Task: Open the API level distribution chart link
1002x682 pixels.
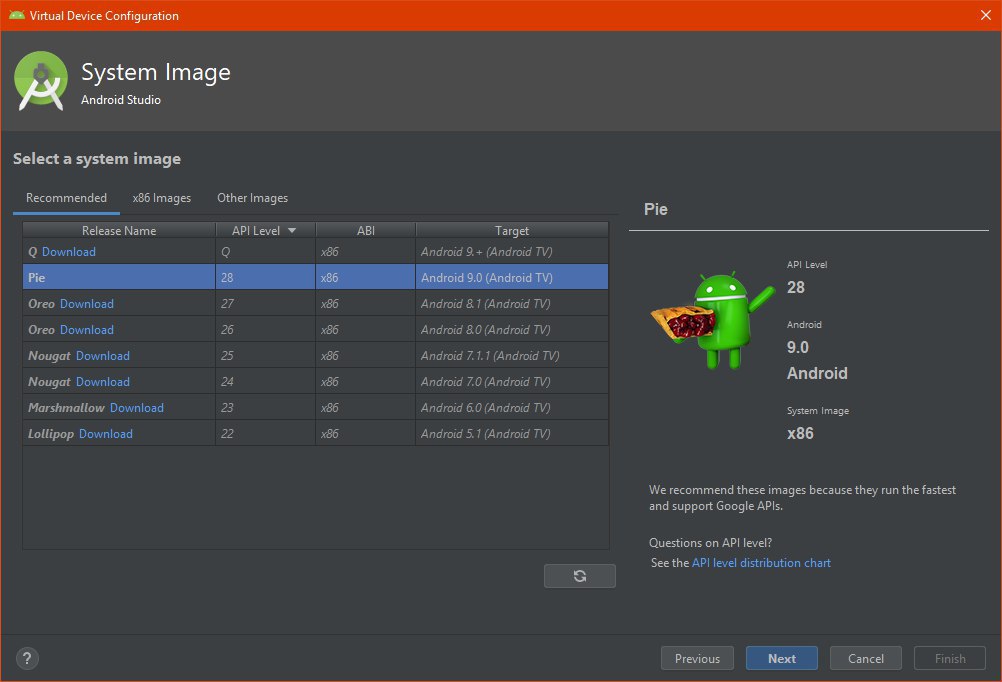Action: tap(761, 563)
